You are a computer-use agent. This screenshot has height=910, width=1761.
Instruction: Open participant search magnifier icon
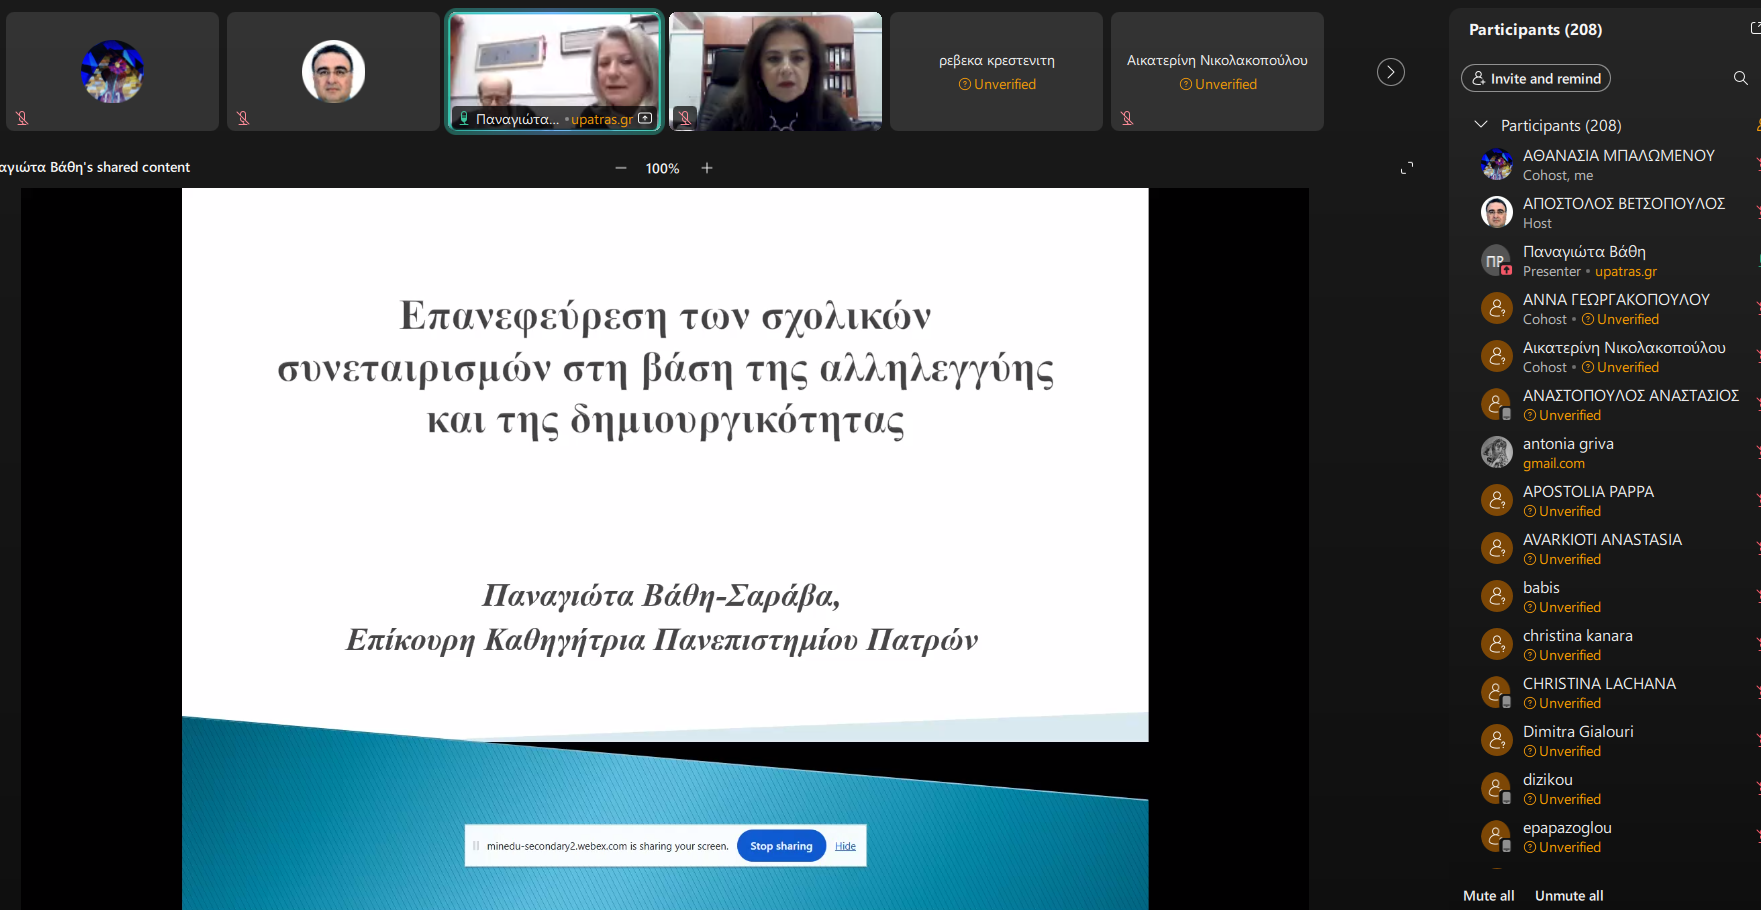tap(1740, 78)
